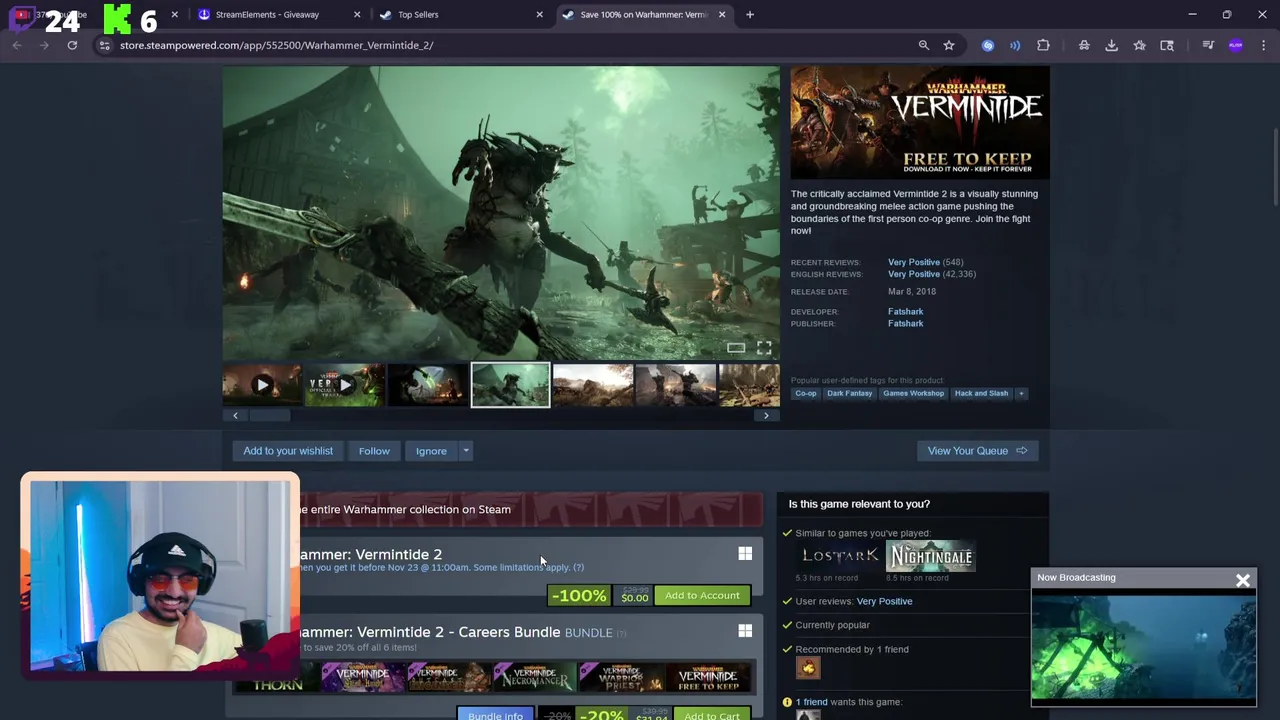The height and width of the screenshot is (720, 1280).
Task: Click the browser back arrow
Action: pyautogui.click(x=17, y=45)
